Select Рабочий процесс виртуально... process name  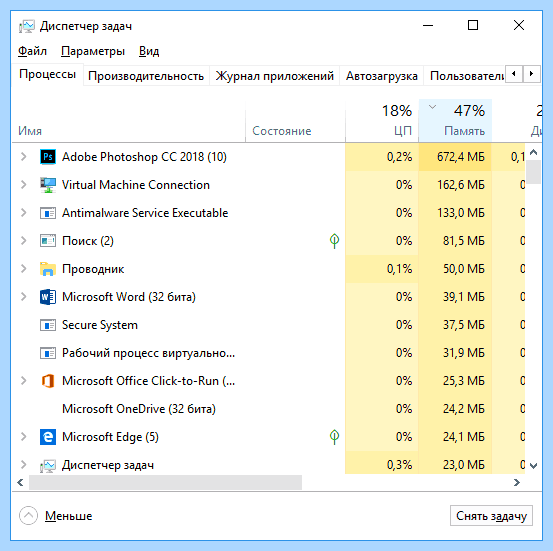[148, 353]
